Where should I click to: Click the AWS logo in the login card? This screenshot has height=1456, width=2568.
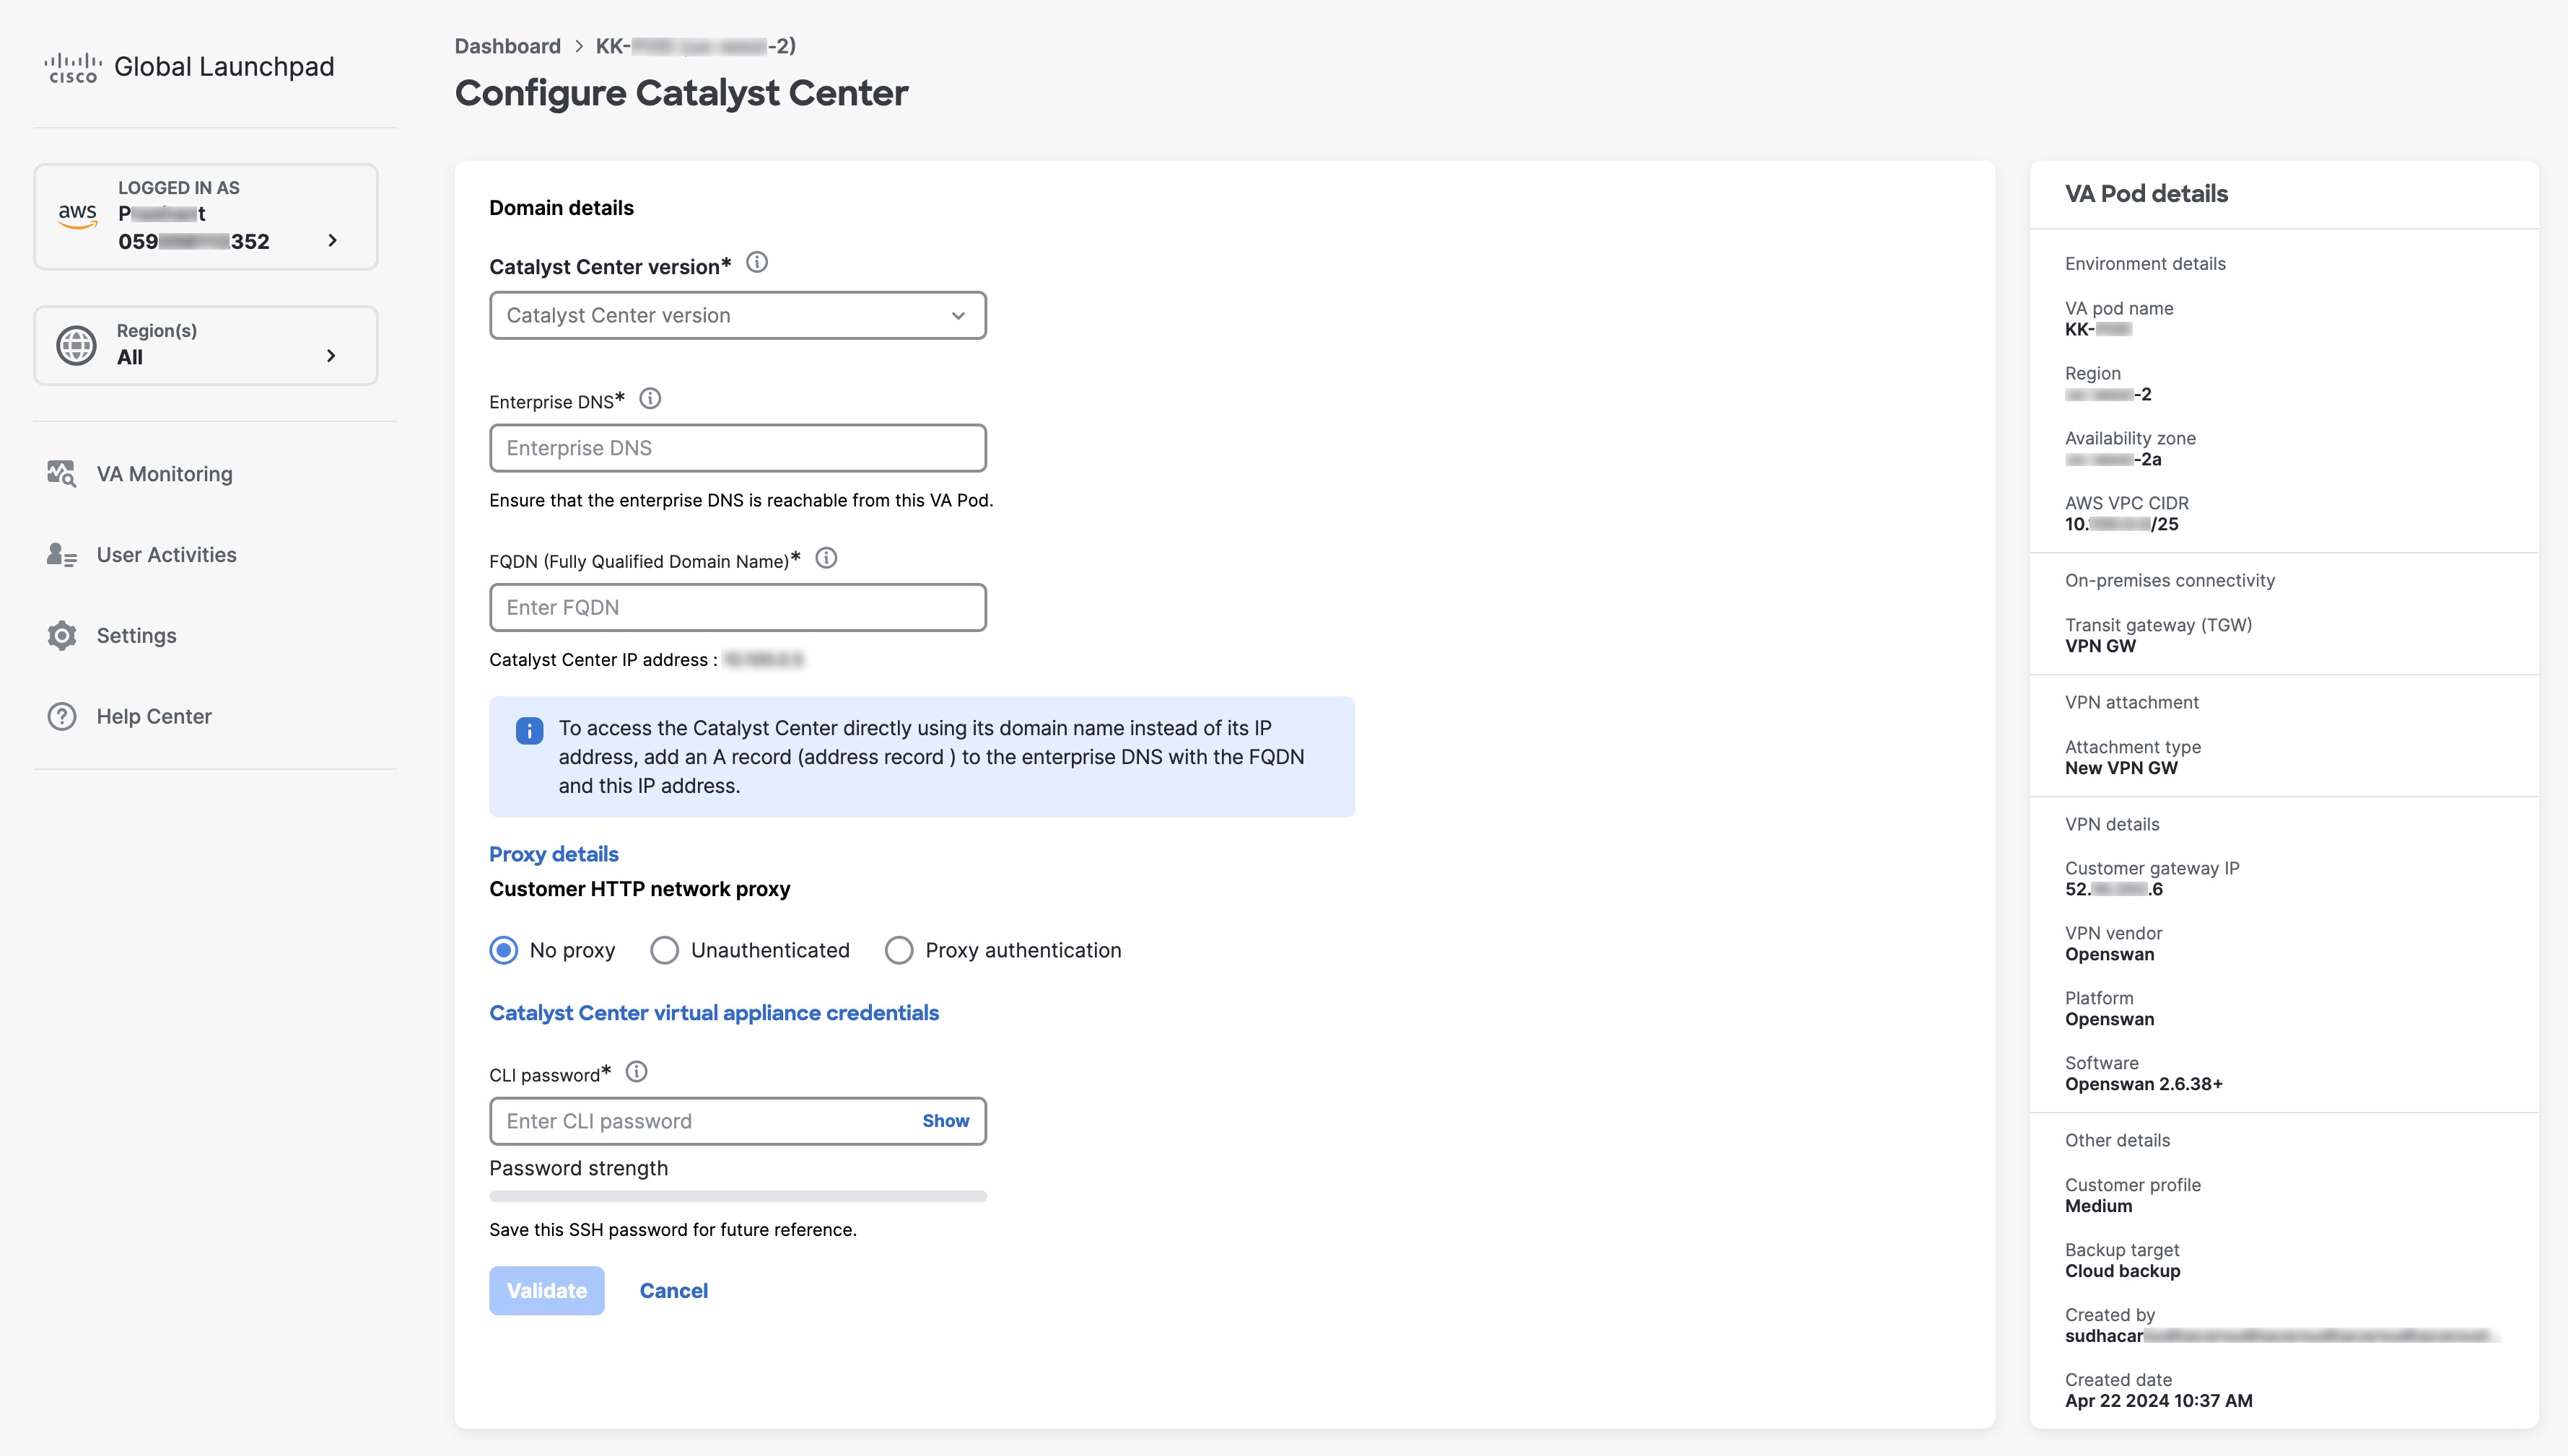[x=77, y=215]
